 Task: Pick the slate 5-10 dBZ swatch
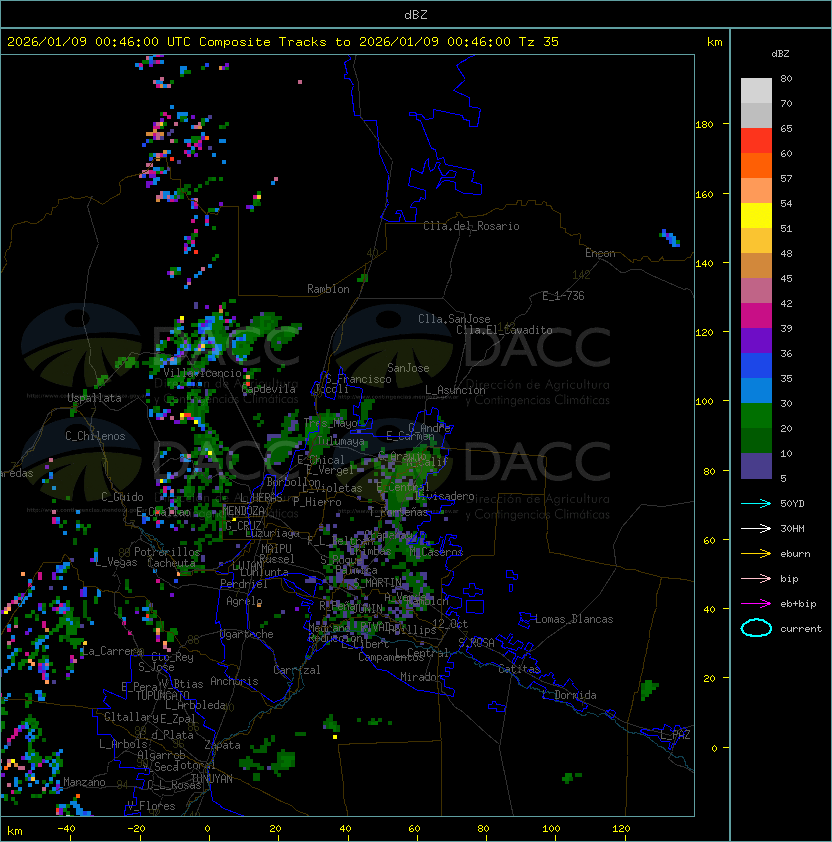coord(756,466)
